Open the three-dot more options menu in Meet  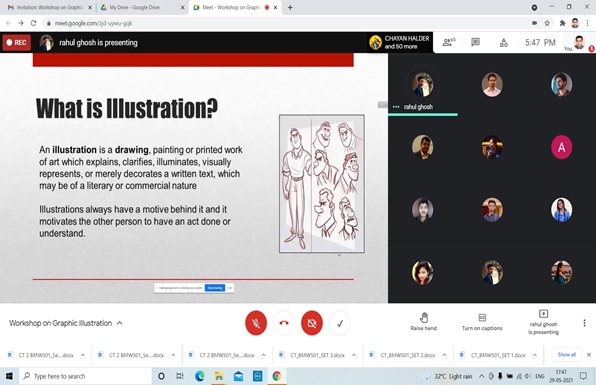point(584,323)
